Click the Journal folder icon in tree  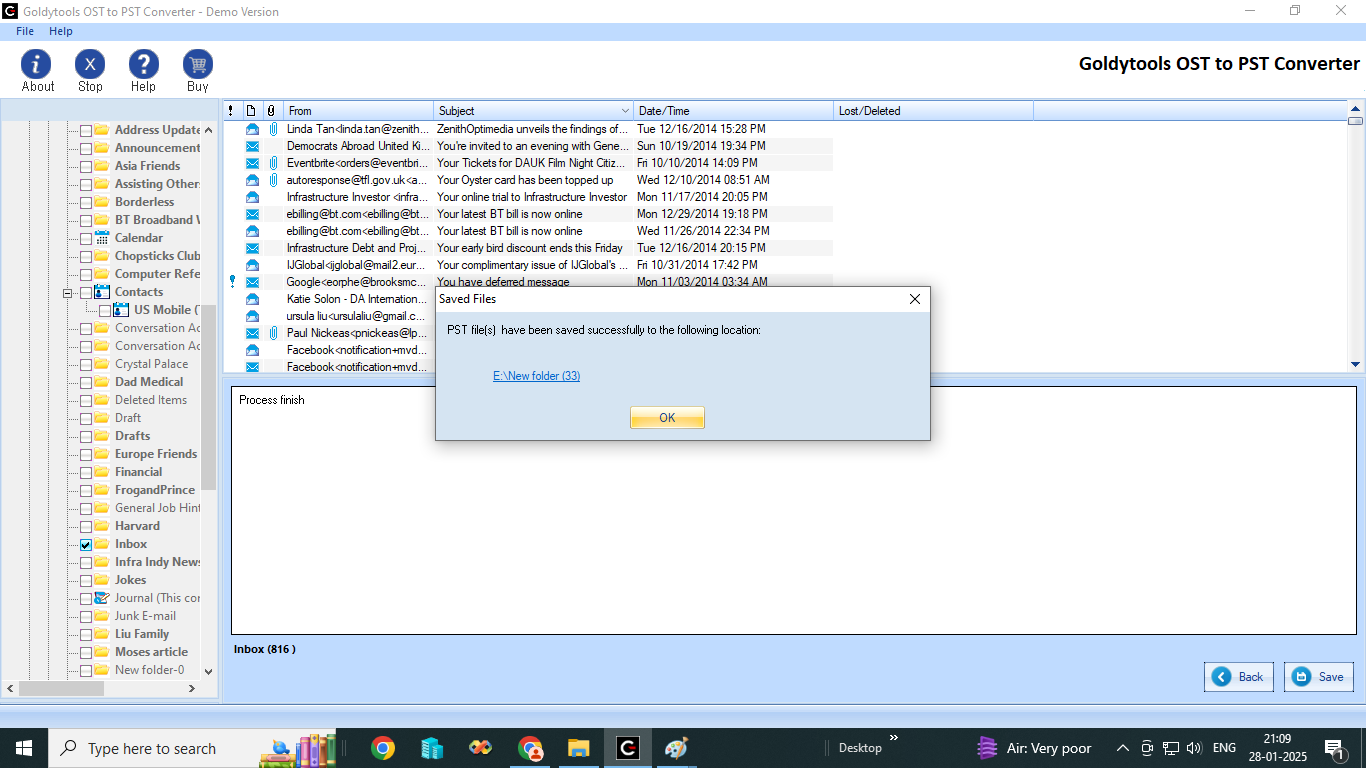102,598
